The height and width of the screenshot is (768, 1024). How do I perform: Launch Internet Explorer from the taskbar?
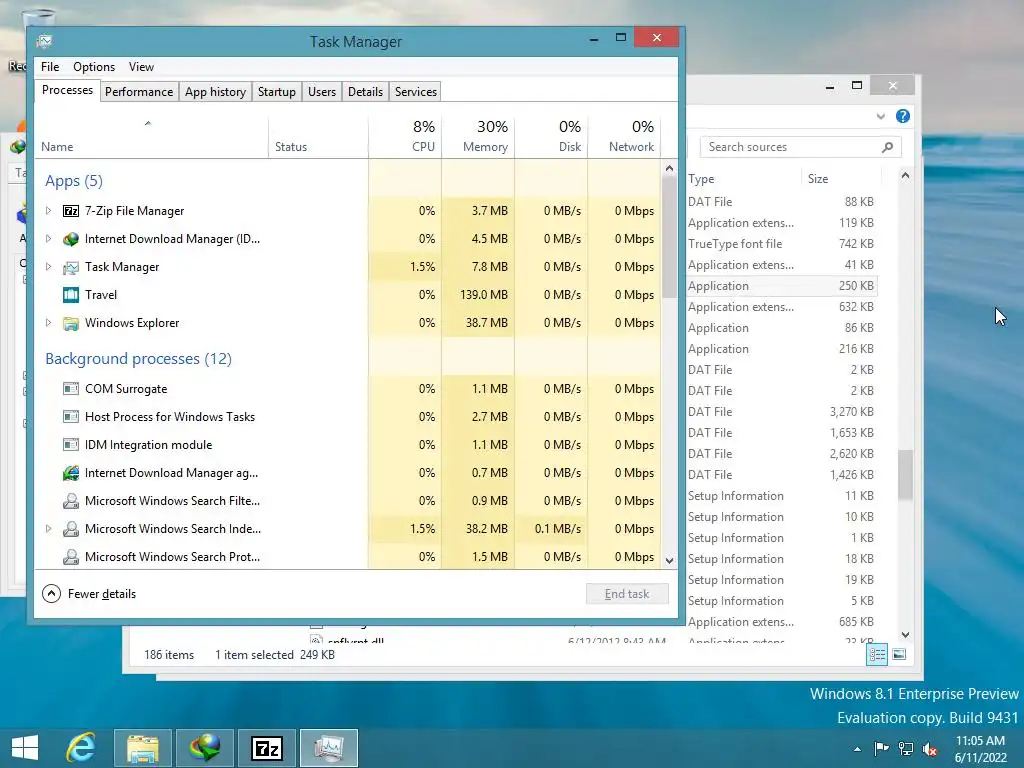click(81, 748)
